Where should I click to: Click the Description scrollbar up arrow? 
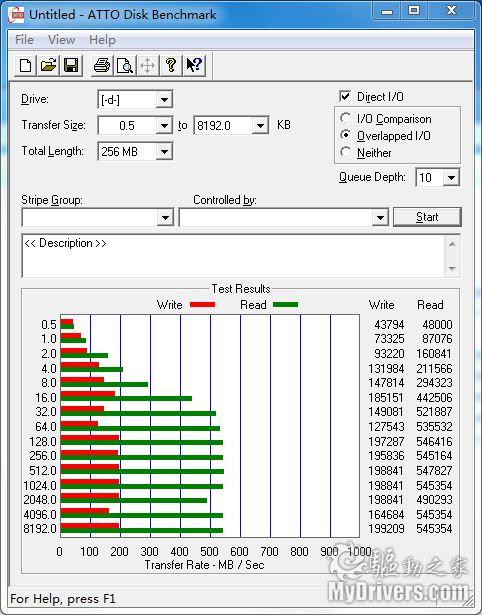pyautogui.click(x=452, y=244)
